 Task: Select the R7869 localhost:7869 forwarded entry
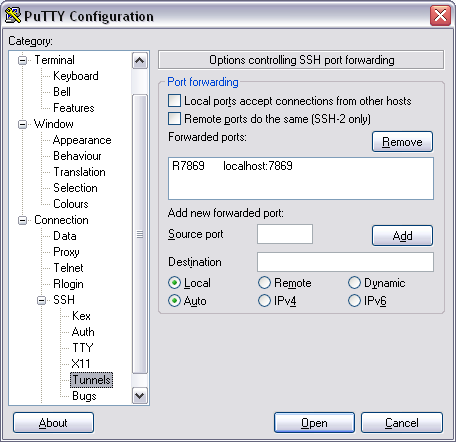point(232,166)
